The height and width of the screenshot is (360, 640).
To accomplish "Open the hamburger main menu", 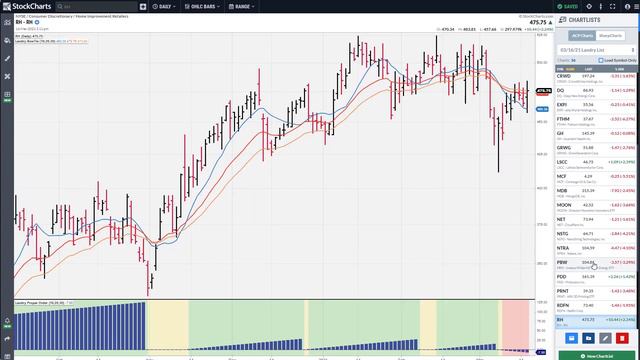I will (x=636, y=7).
